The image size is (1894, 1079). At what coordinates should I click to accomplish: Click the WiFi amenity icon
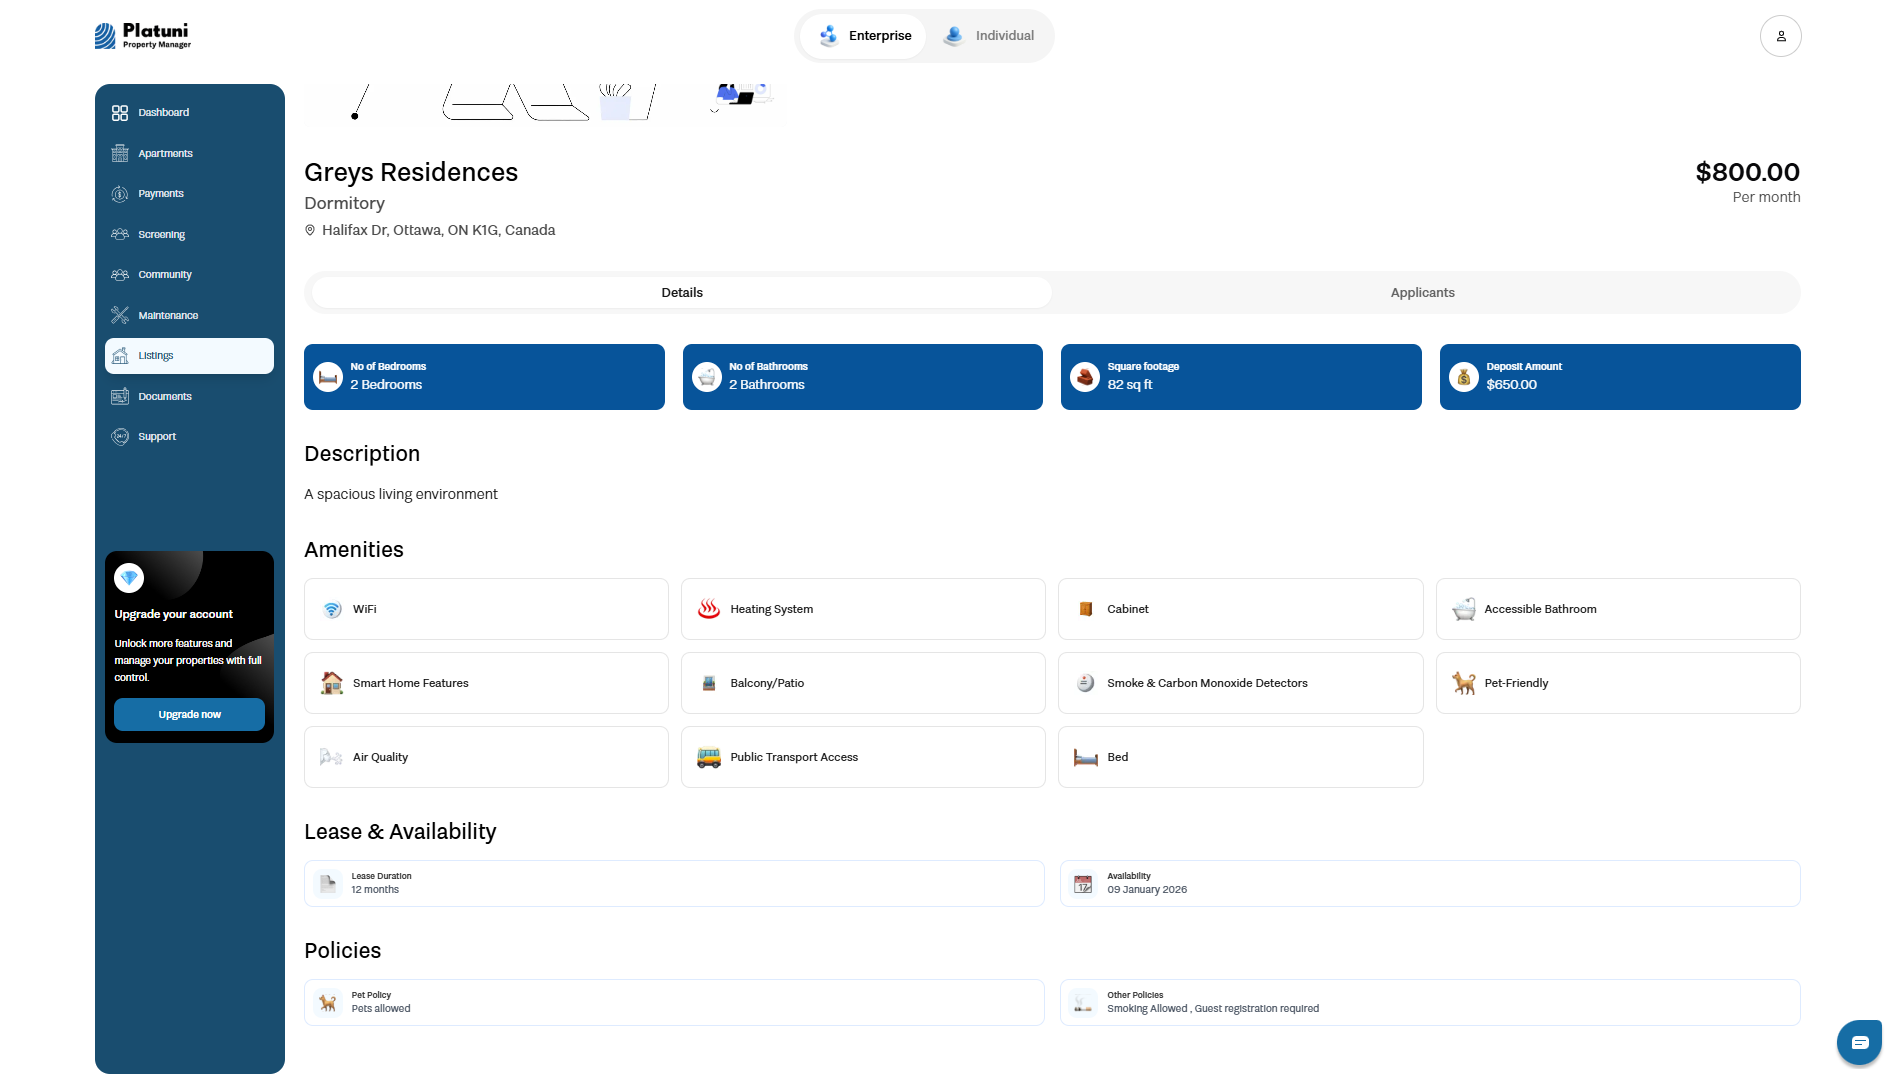pos(332,610)
